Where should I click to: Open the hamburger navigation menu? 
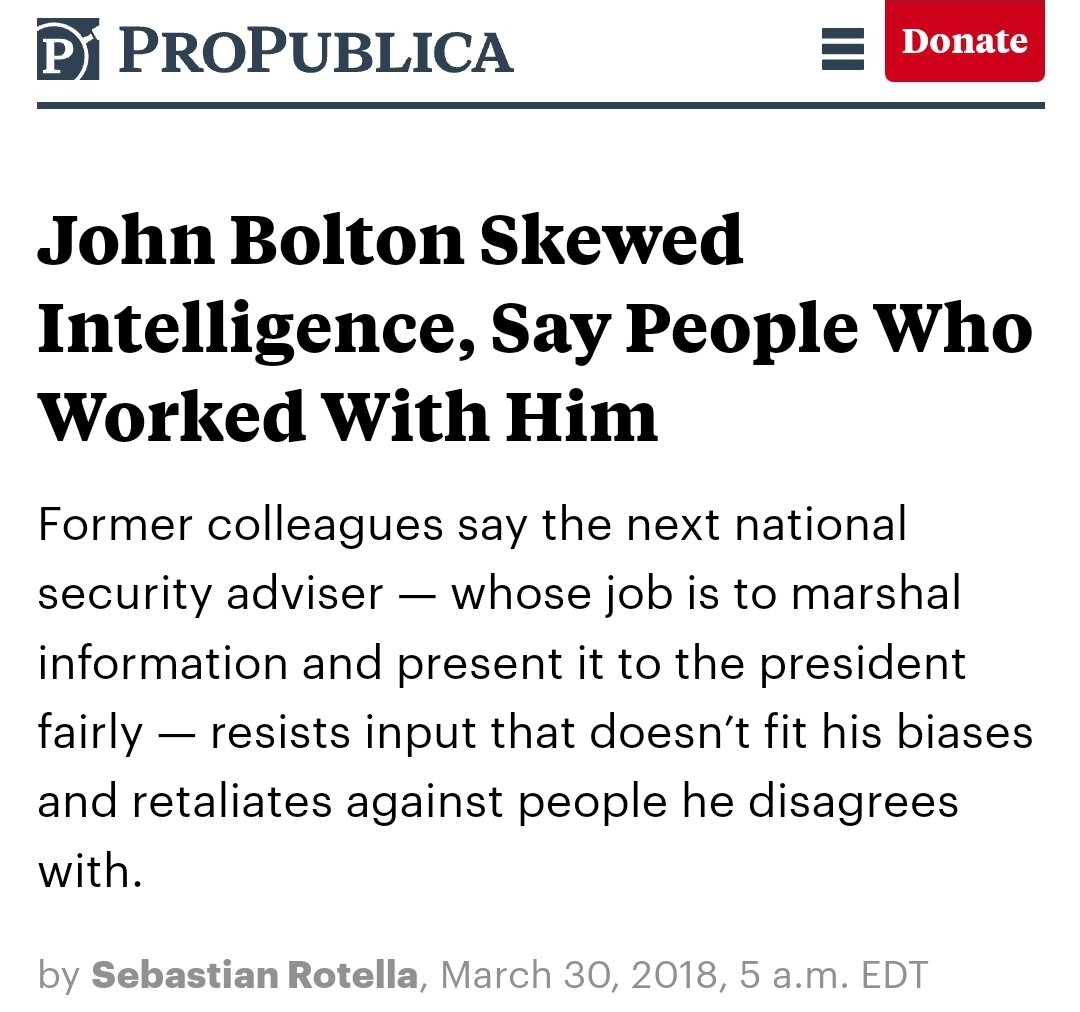[x=842, y=47]
